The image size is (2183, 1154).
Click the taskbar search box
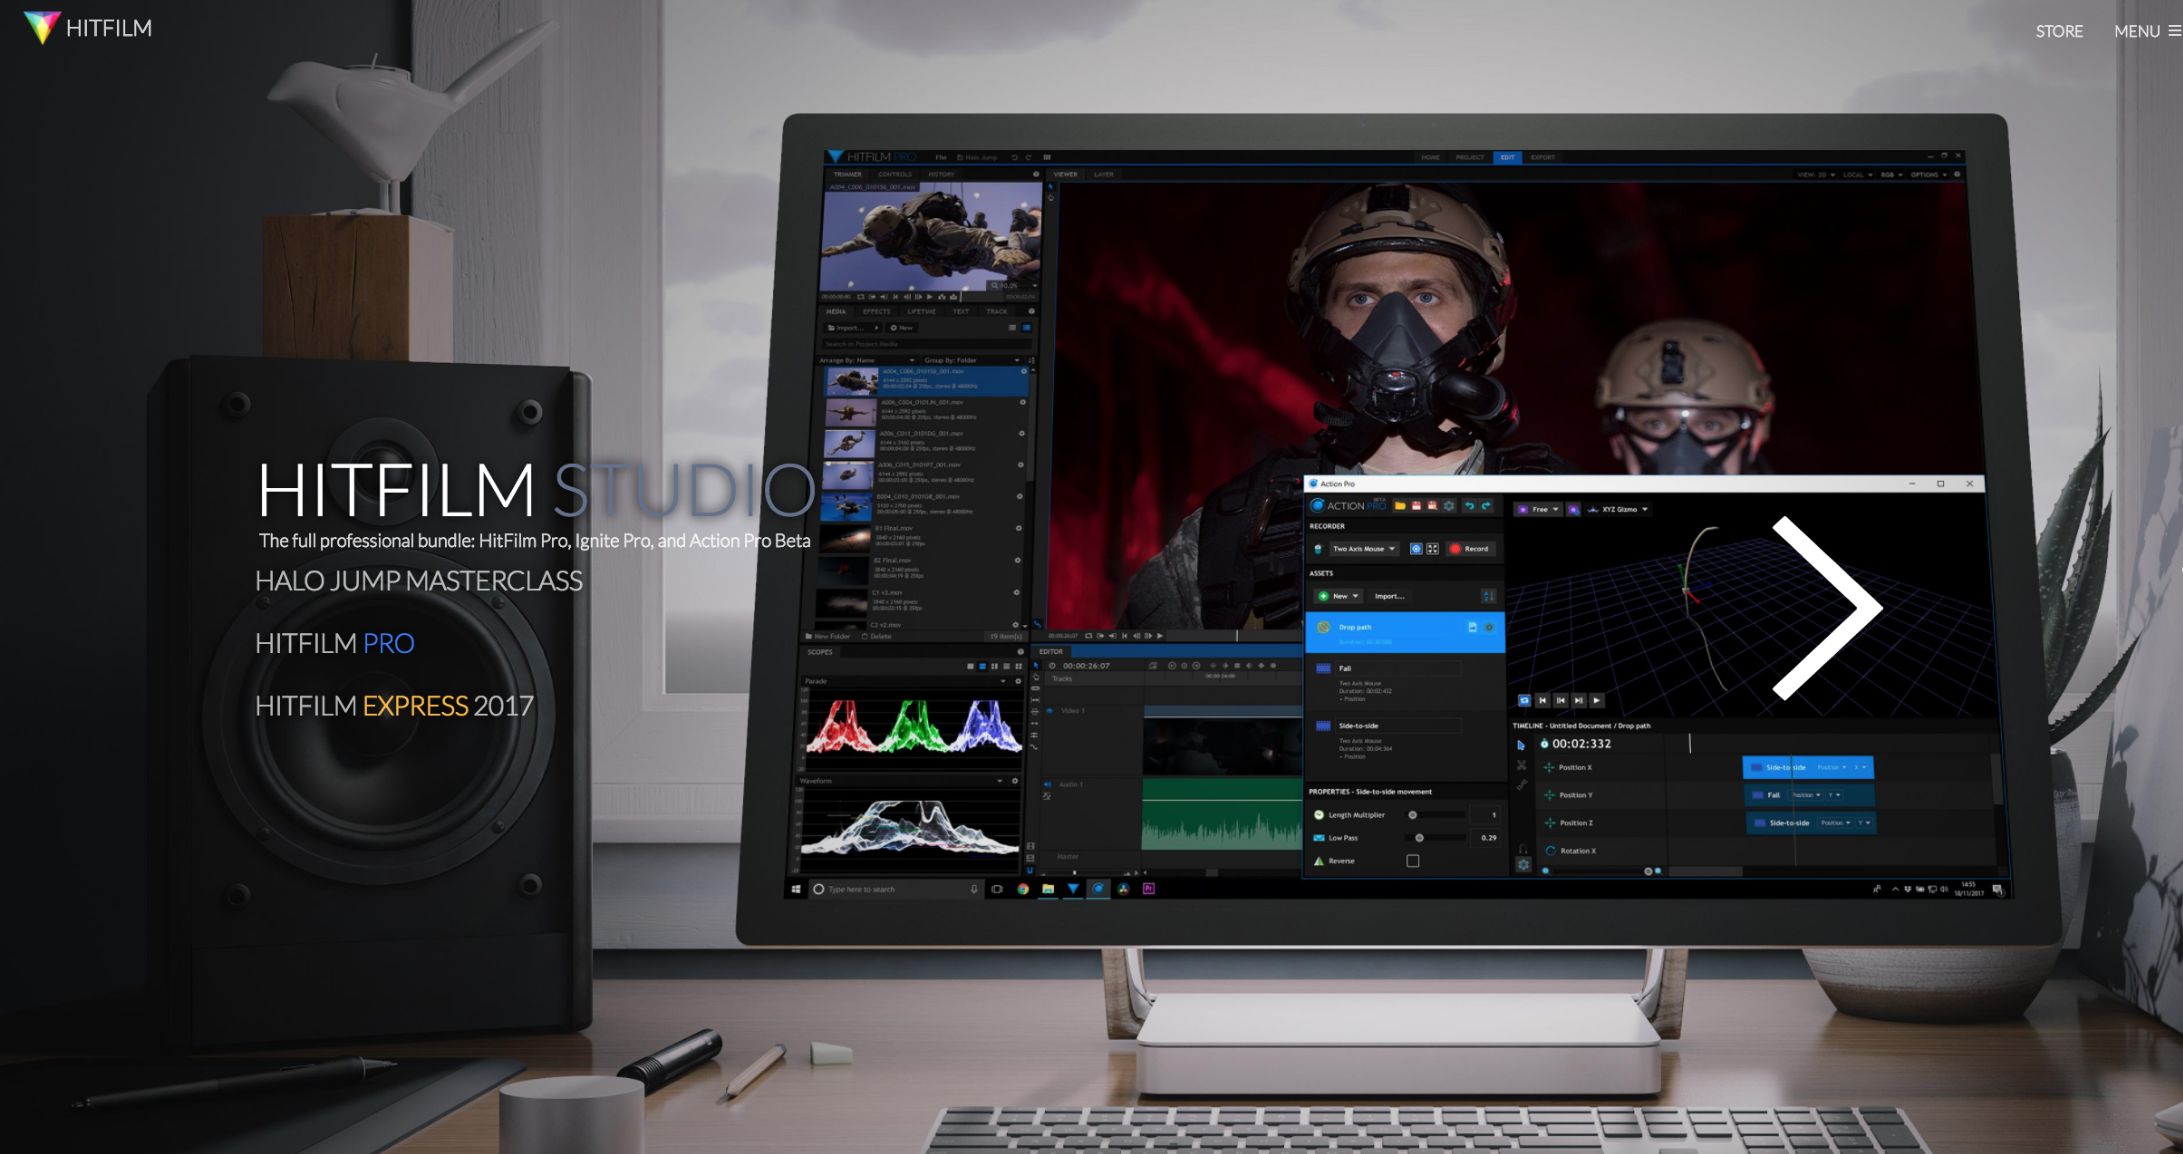click(x=895, y=889)
